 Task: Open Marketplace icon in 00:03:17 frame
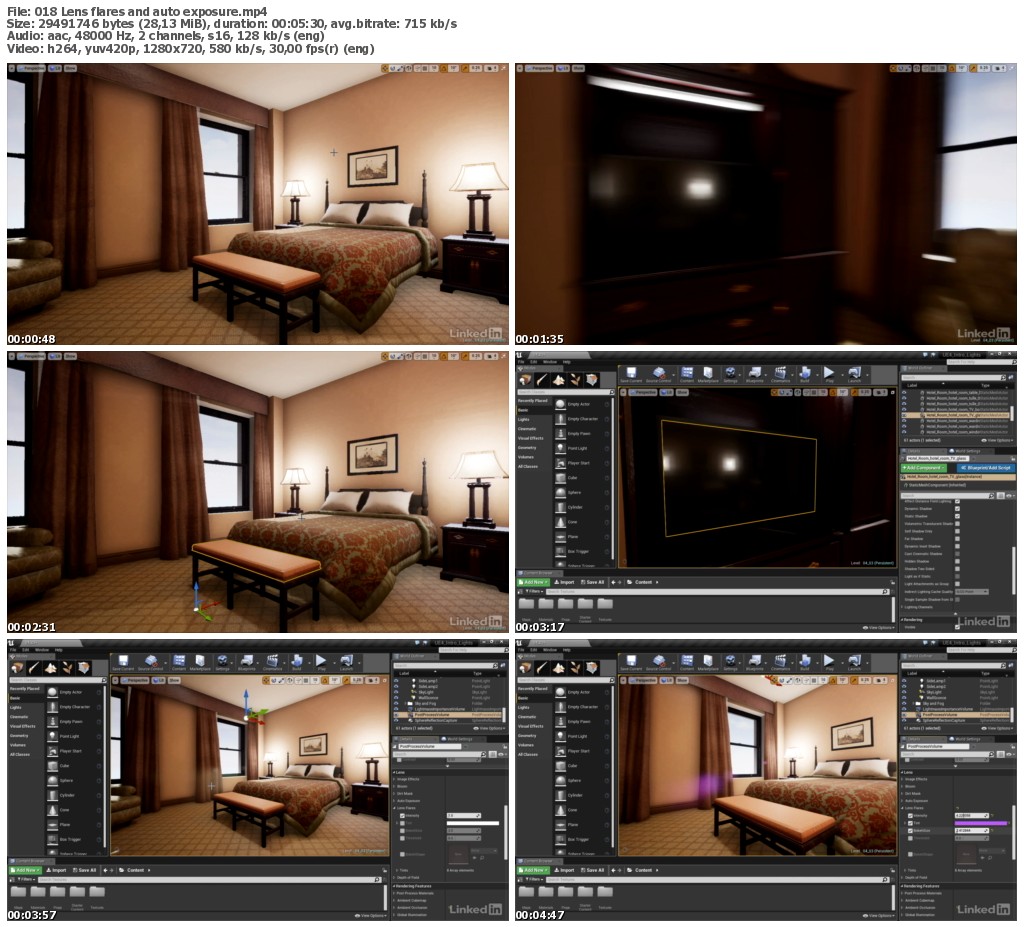click(x=708, y=374)
